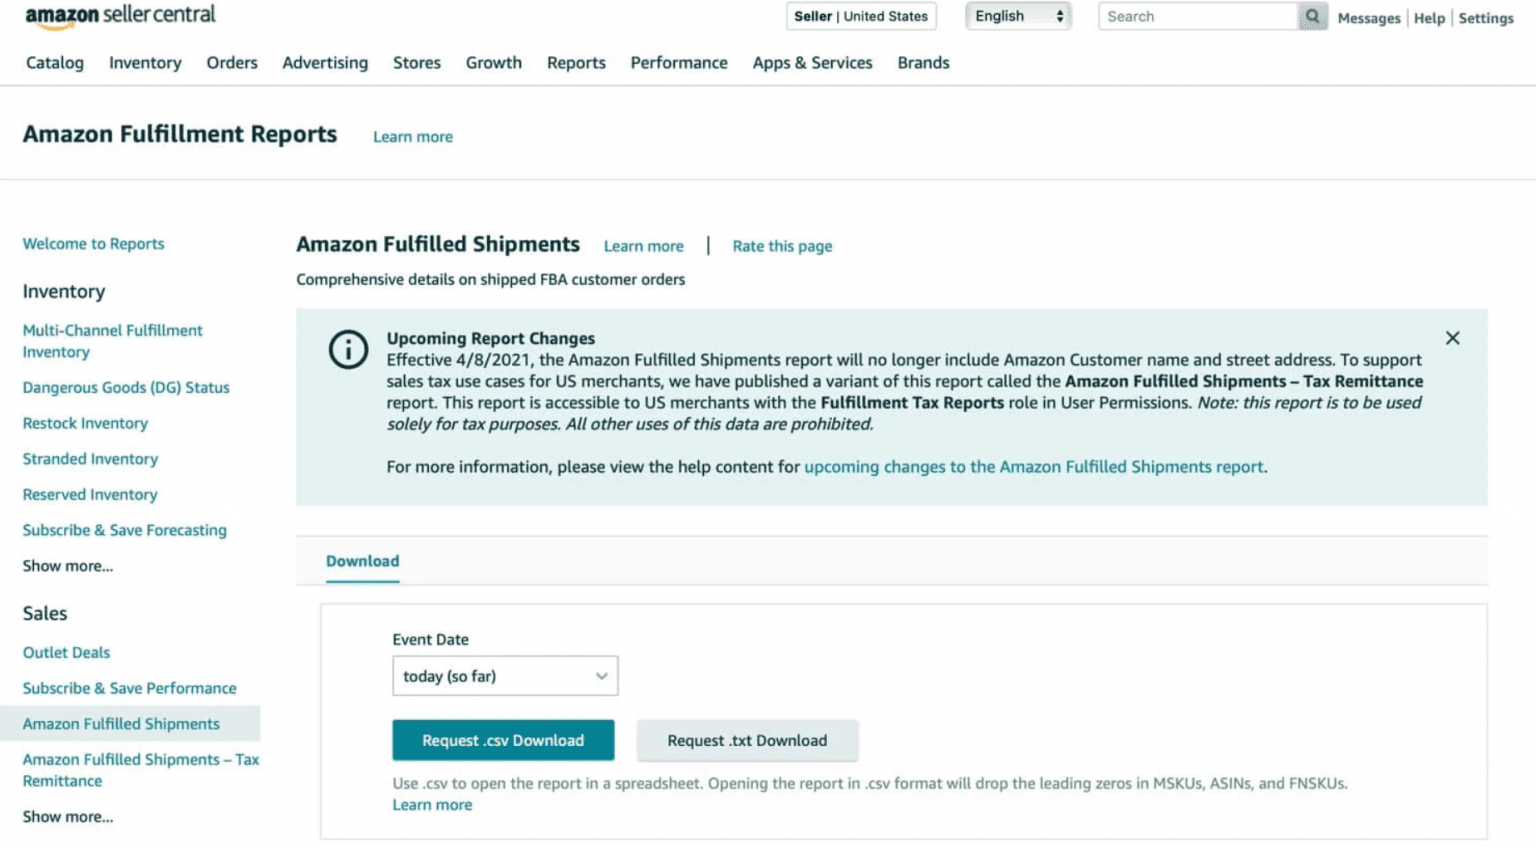Open Settings from the top bar

click(1486, 18)
